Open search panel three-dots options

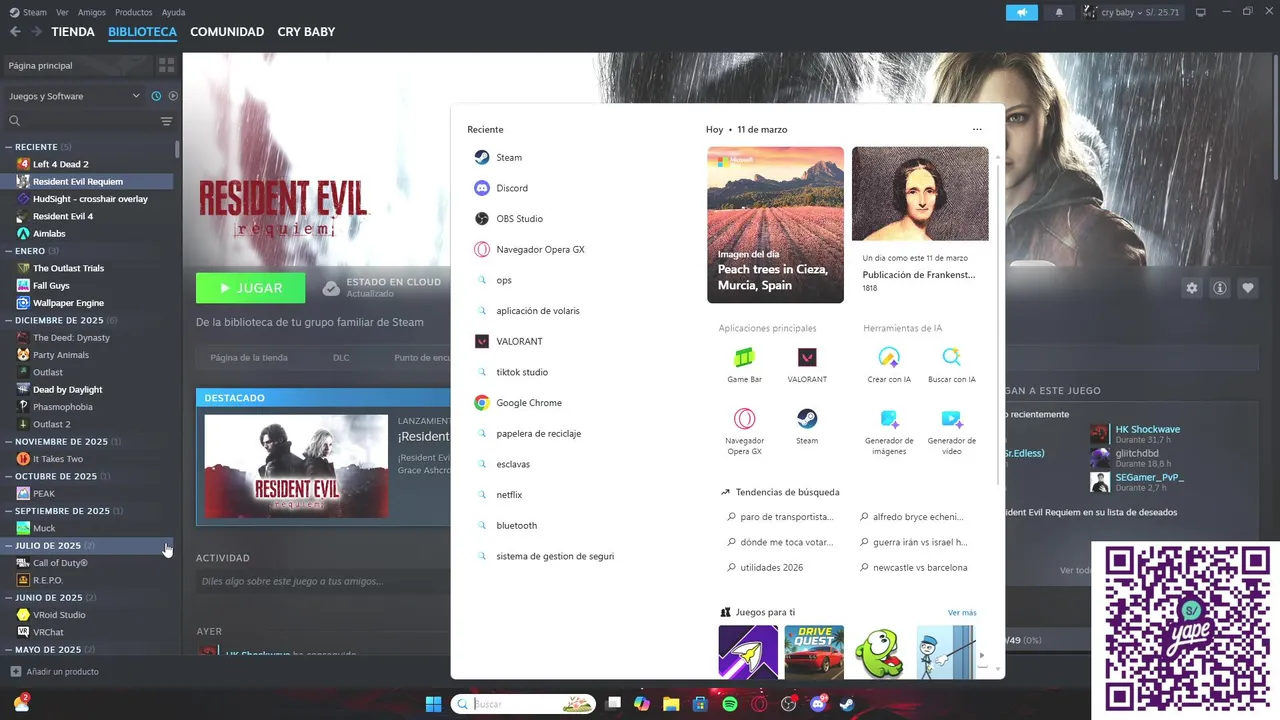tap(977, 130)
